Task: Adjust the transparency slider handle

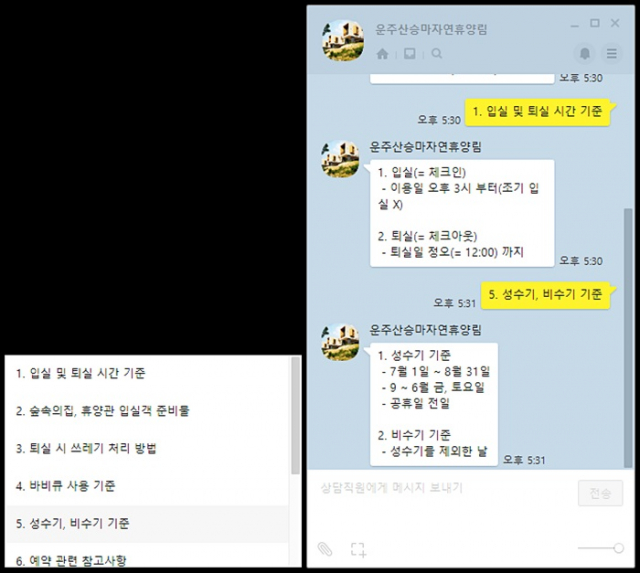Action: (618, 548)
